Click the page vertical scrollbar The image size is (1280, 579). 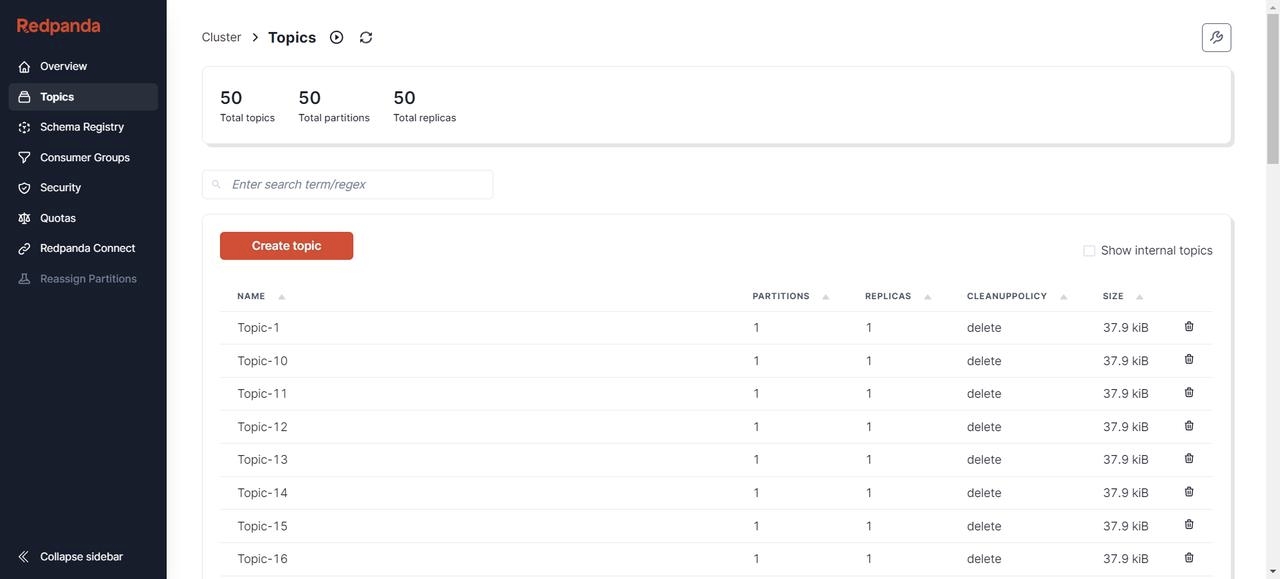[1273, 300]
